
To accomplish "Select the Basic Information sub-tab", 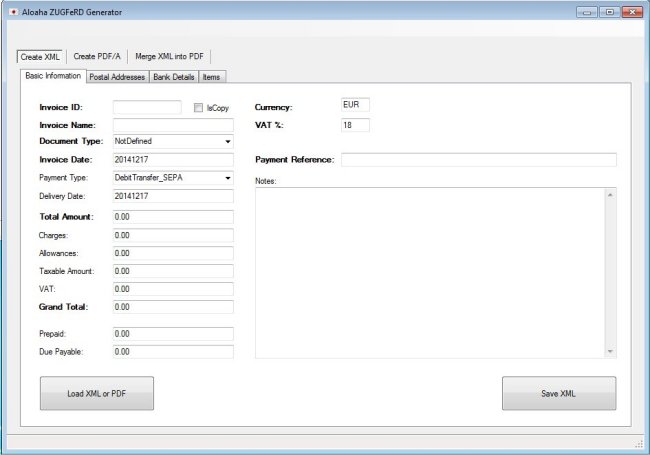I will click(53, 76).
